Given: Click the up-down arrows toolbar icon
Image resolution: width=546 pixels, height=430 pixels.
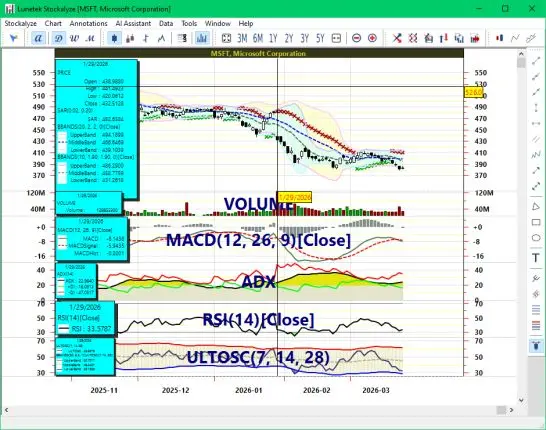Looking at the screenshot, I should pos(444,38).
